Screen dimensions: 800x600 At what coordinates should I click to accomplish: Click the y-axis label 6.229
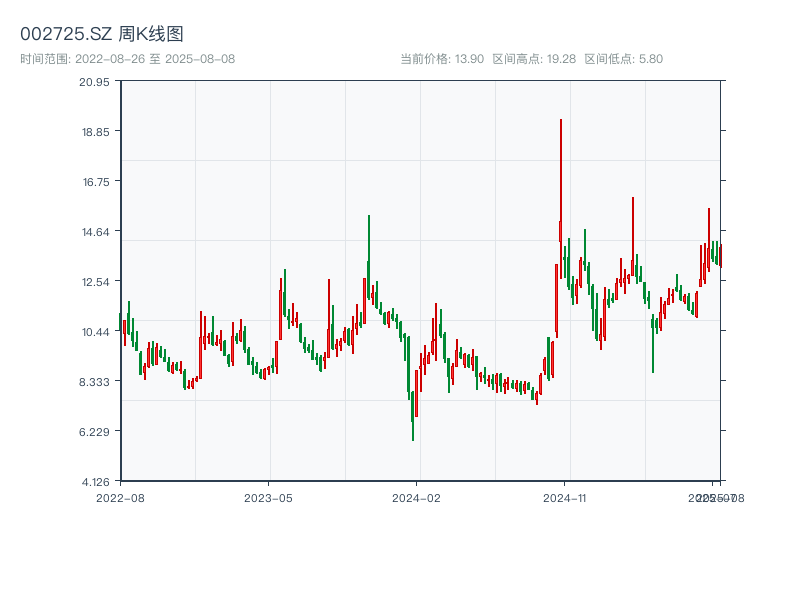[x=94, y=432]
